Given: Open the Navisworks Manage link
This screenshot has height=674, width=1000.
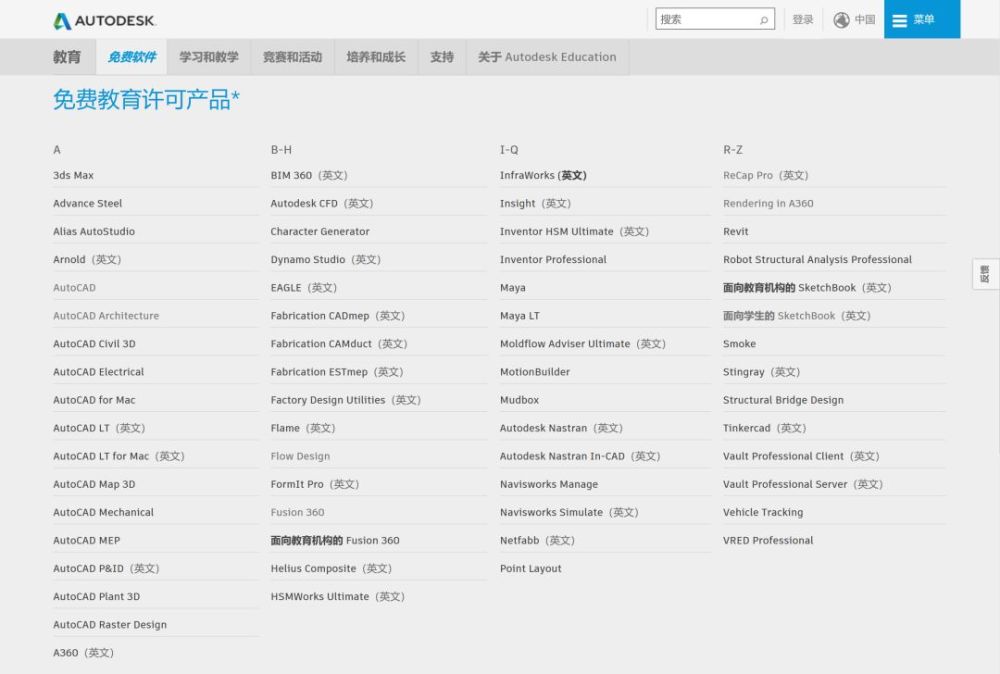Looking at the screenshot, I should 548,484.
